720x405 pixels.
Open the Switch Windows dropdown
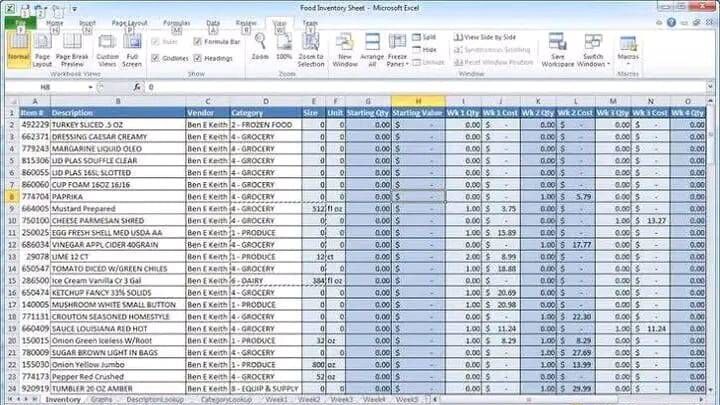coord(594,50)
